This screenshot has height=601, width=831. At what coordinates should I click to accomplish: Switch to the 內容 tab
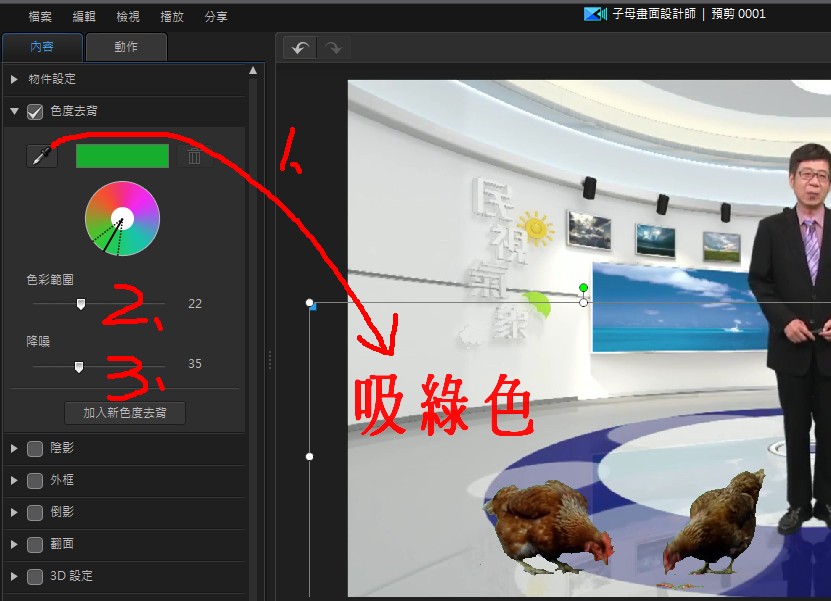(x=42, y=47)
